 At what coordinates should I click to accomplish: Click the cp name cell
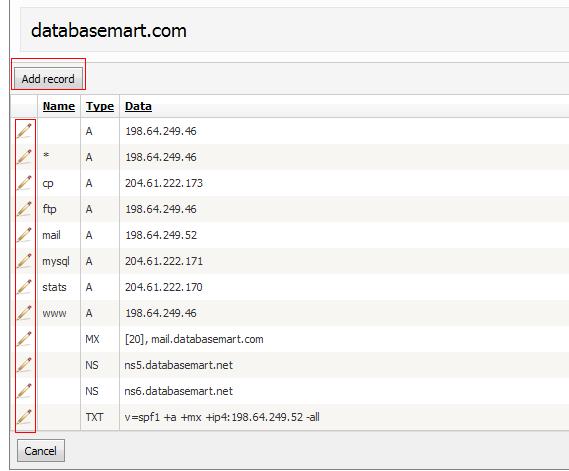[x=48, y=184]
